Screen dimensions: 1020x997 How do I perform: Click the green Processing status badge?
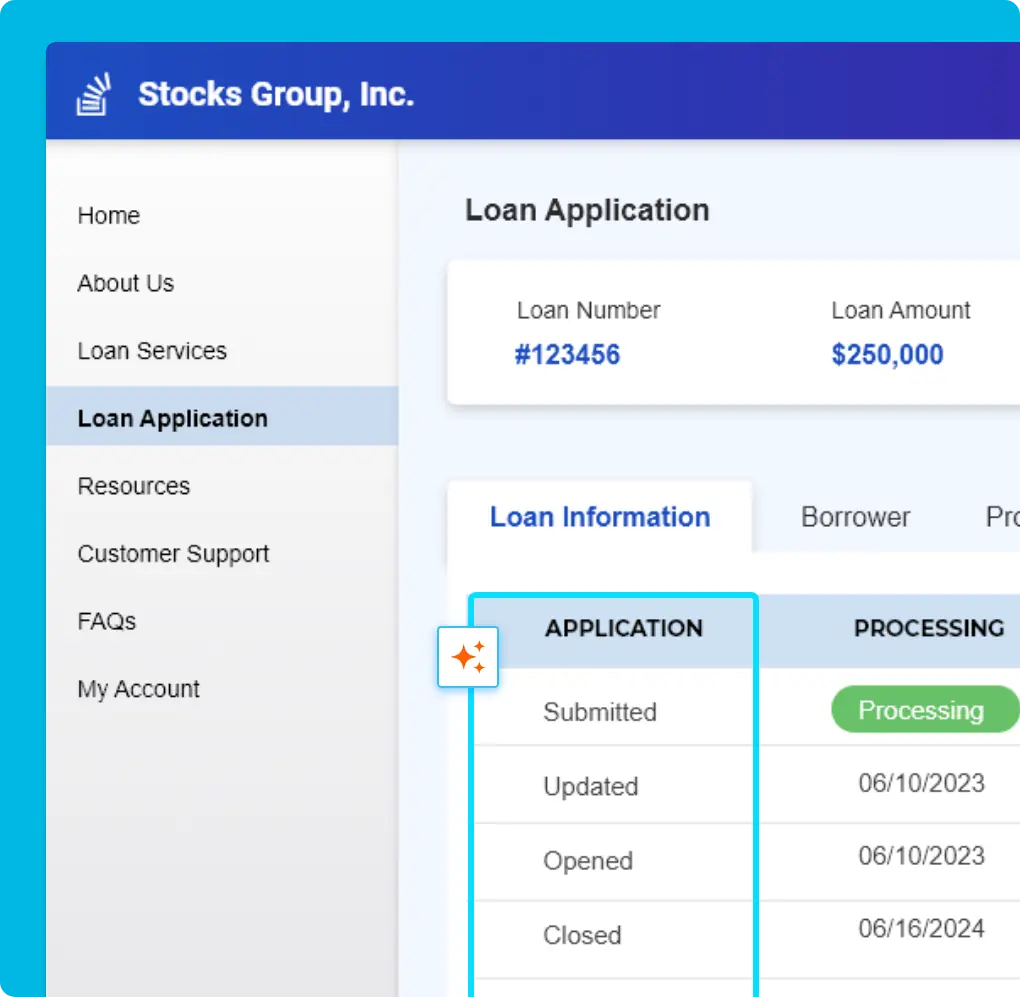[925, 709]
